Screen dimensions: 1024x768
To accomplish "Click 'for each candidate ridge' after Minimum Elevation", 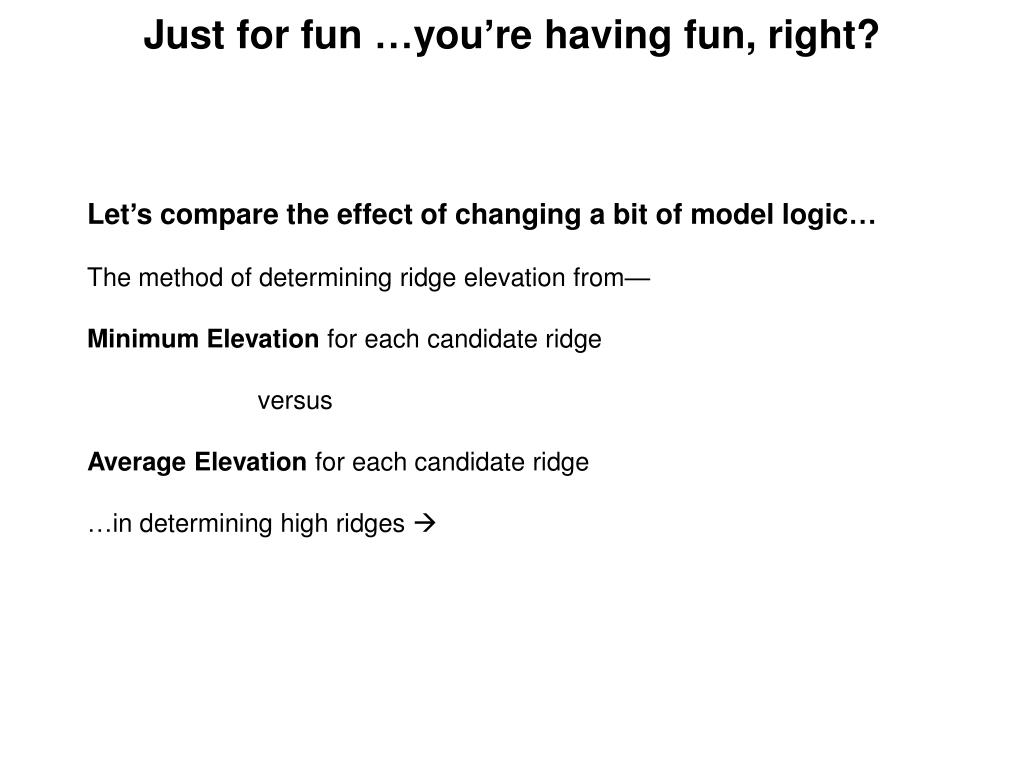I will [x=464, y=339].
